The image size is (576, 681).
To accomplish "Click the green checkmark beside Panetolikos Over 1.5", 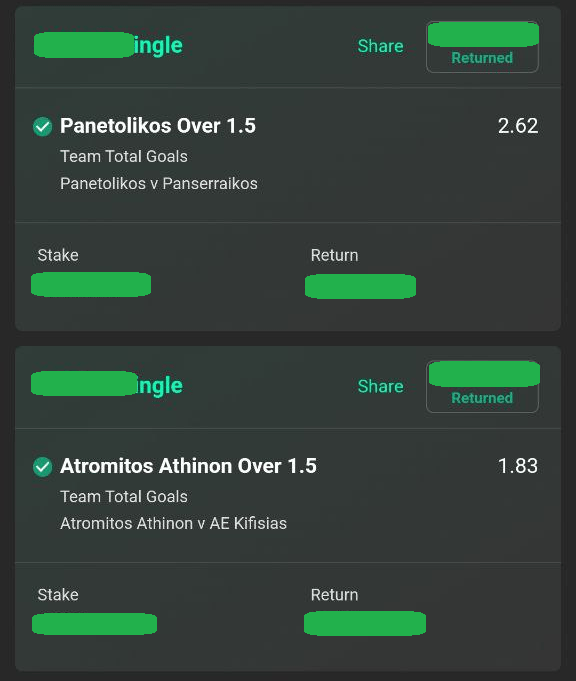I will [43, 127].
